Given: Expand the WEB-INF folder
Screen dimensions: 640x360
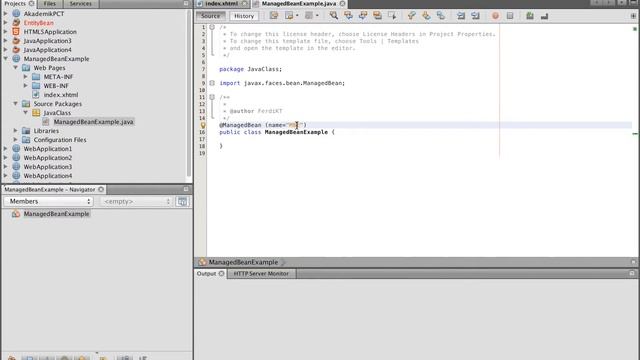Looking at the screenshot, I should pyautogui.click(x=26, y=86).
